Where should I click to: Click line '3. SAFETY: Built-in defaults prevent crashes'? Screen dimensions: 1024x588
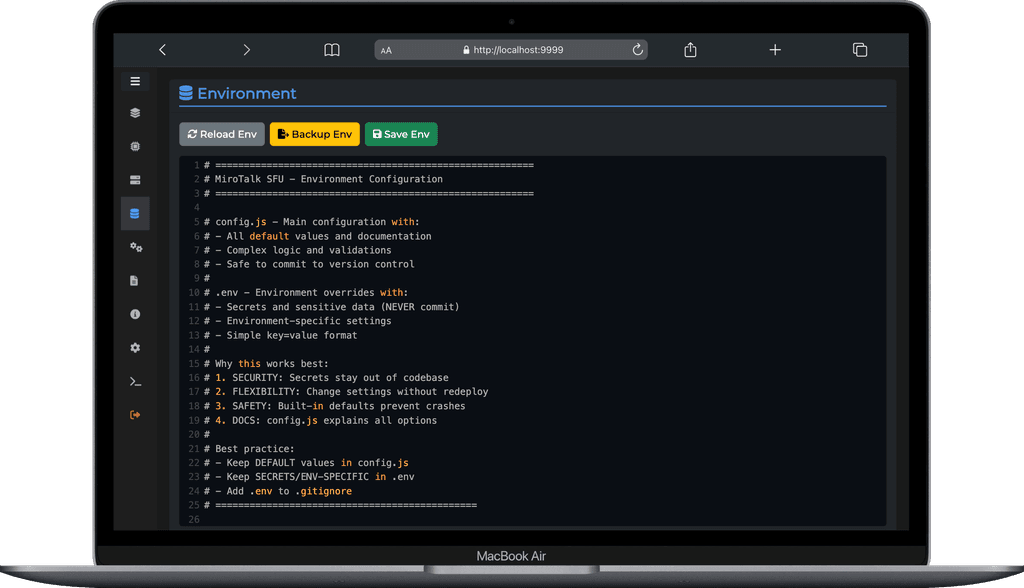340,406
